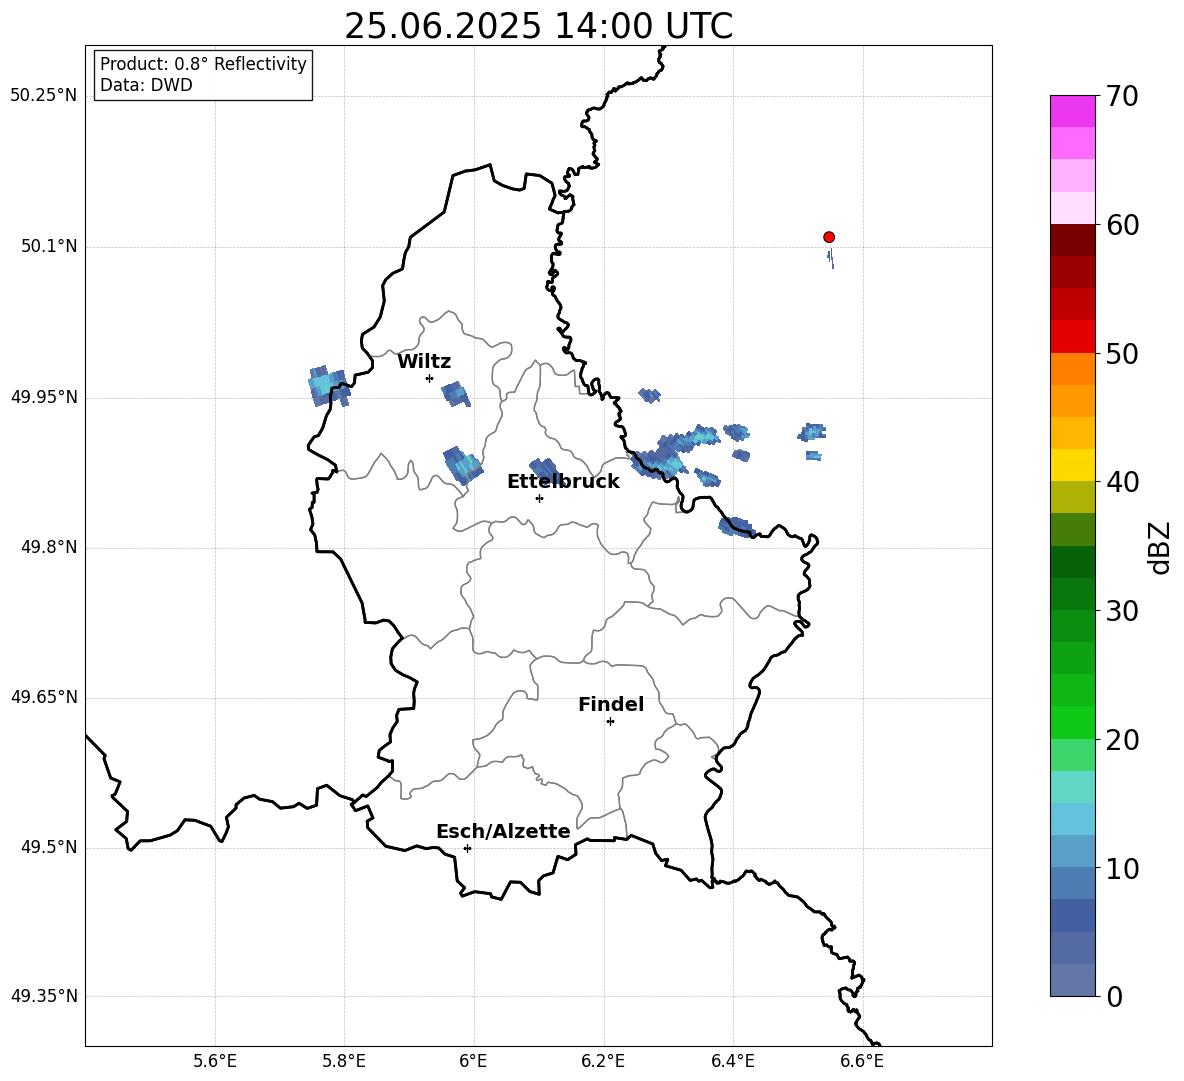Click the 6.6°E longitude label
This screenshot has height=1081, width=1184.
(862, 1061)
